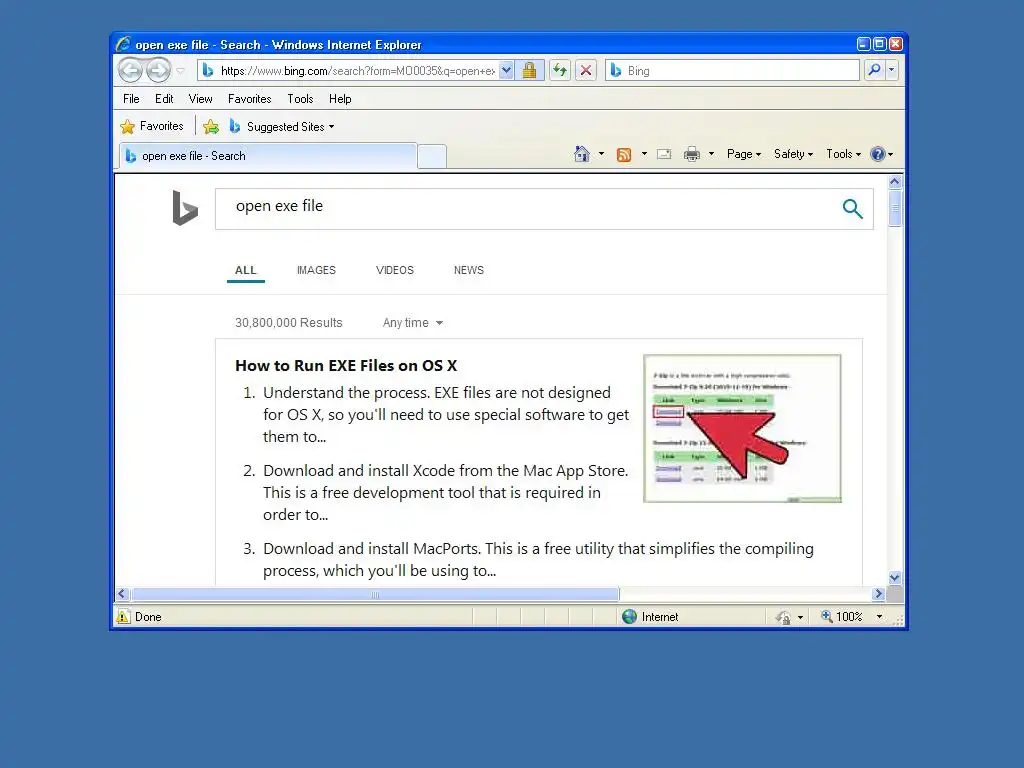Viewport: 1024px width, 768px height.
Task: Open 'How to Run EXE Files on OS X' heading
Action: coord(346,366)
